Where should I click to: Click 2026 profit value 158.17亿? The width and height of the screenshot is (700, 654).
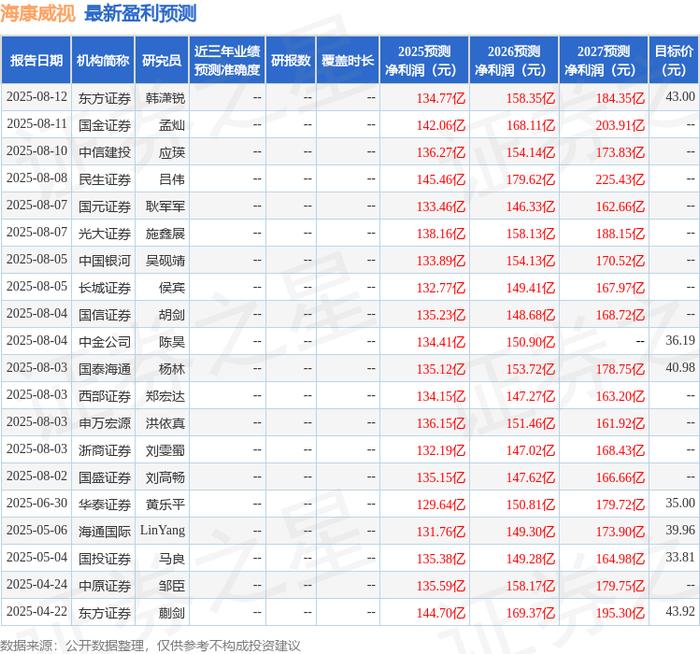coord(530,586)
